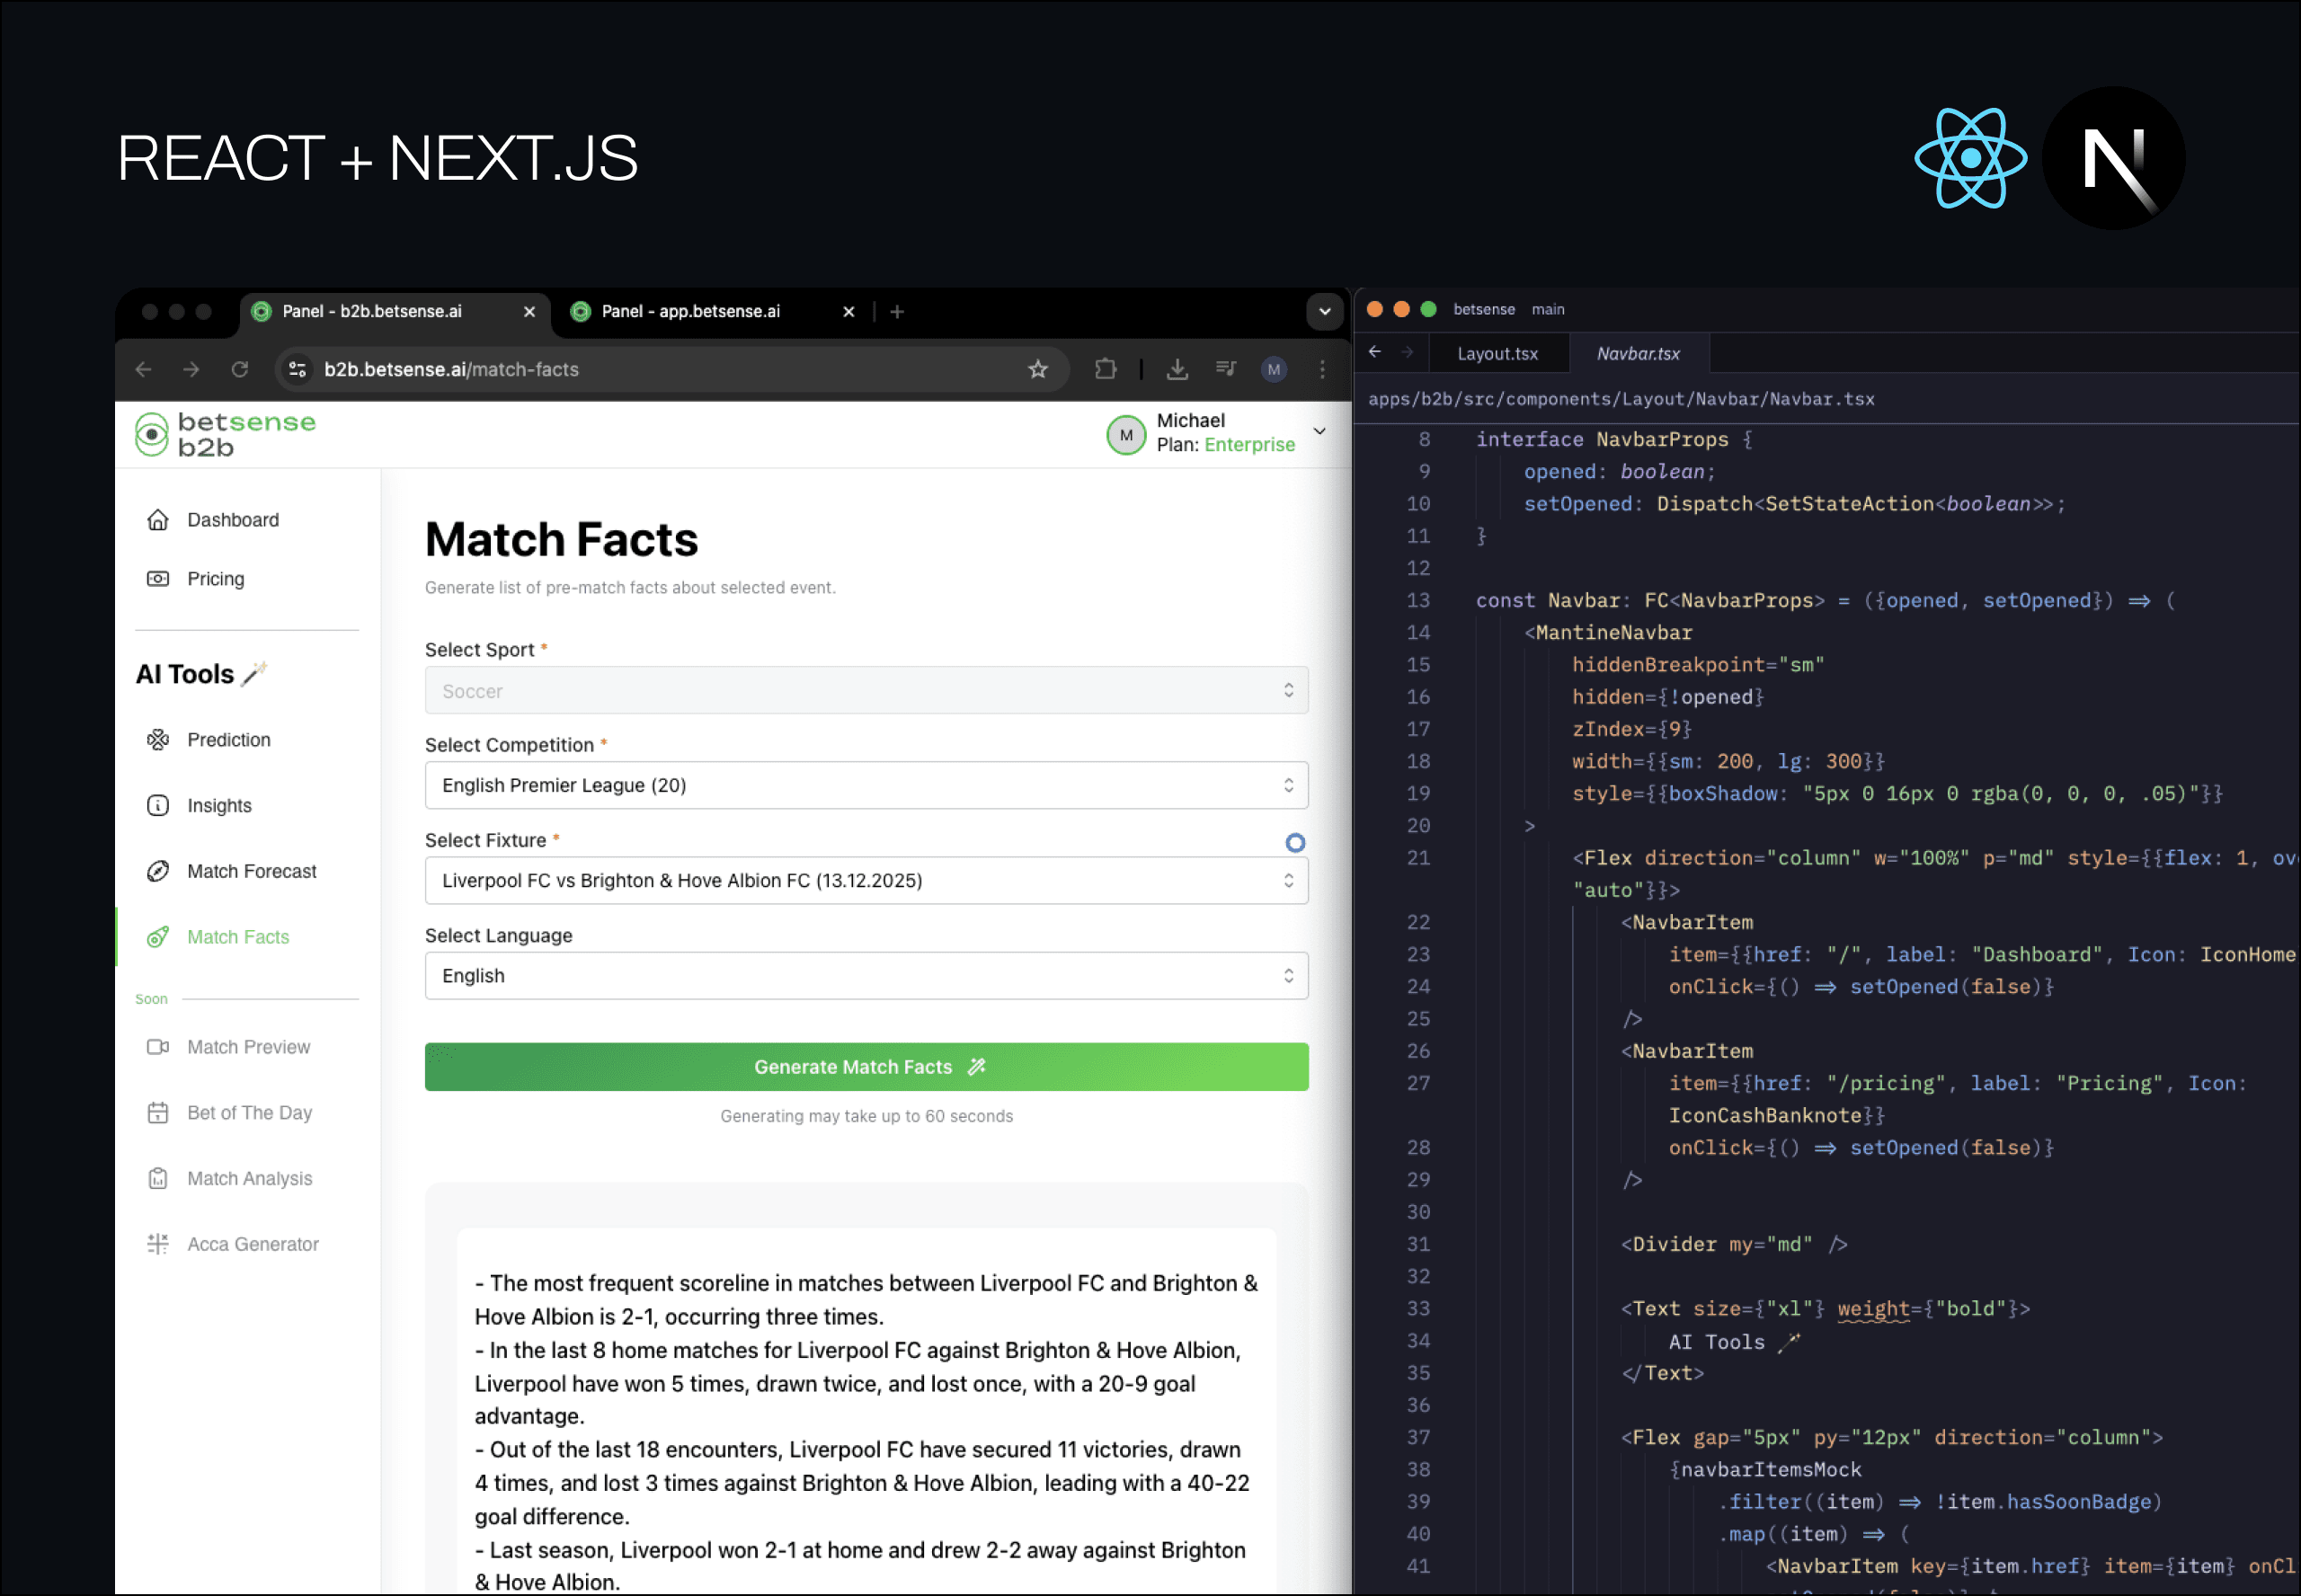
Task: Switch to Panel - app.betsense.ai tab
Action: tap(690, 312)
